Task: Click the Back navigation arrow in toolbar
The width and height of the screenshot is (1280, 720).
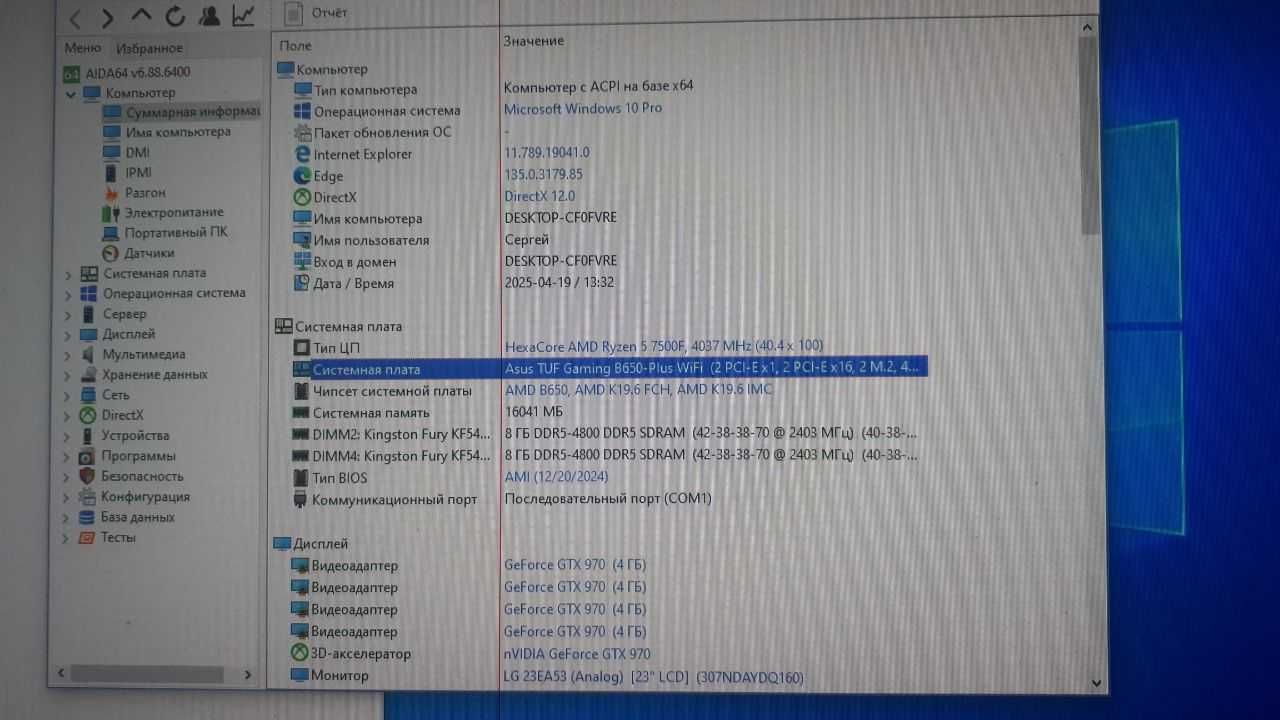Action: (76, 17)
